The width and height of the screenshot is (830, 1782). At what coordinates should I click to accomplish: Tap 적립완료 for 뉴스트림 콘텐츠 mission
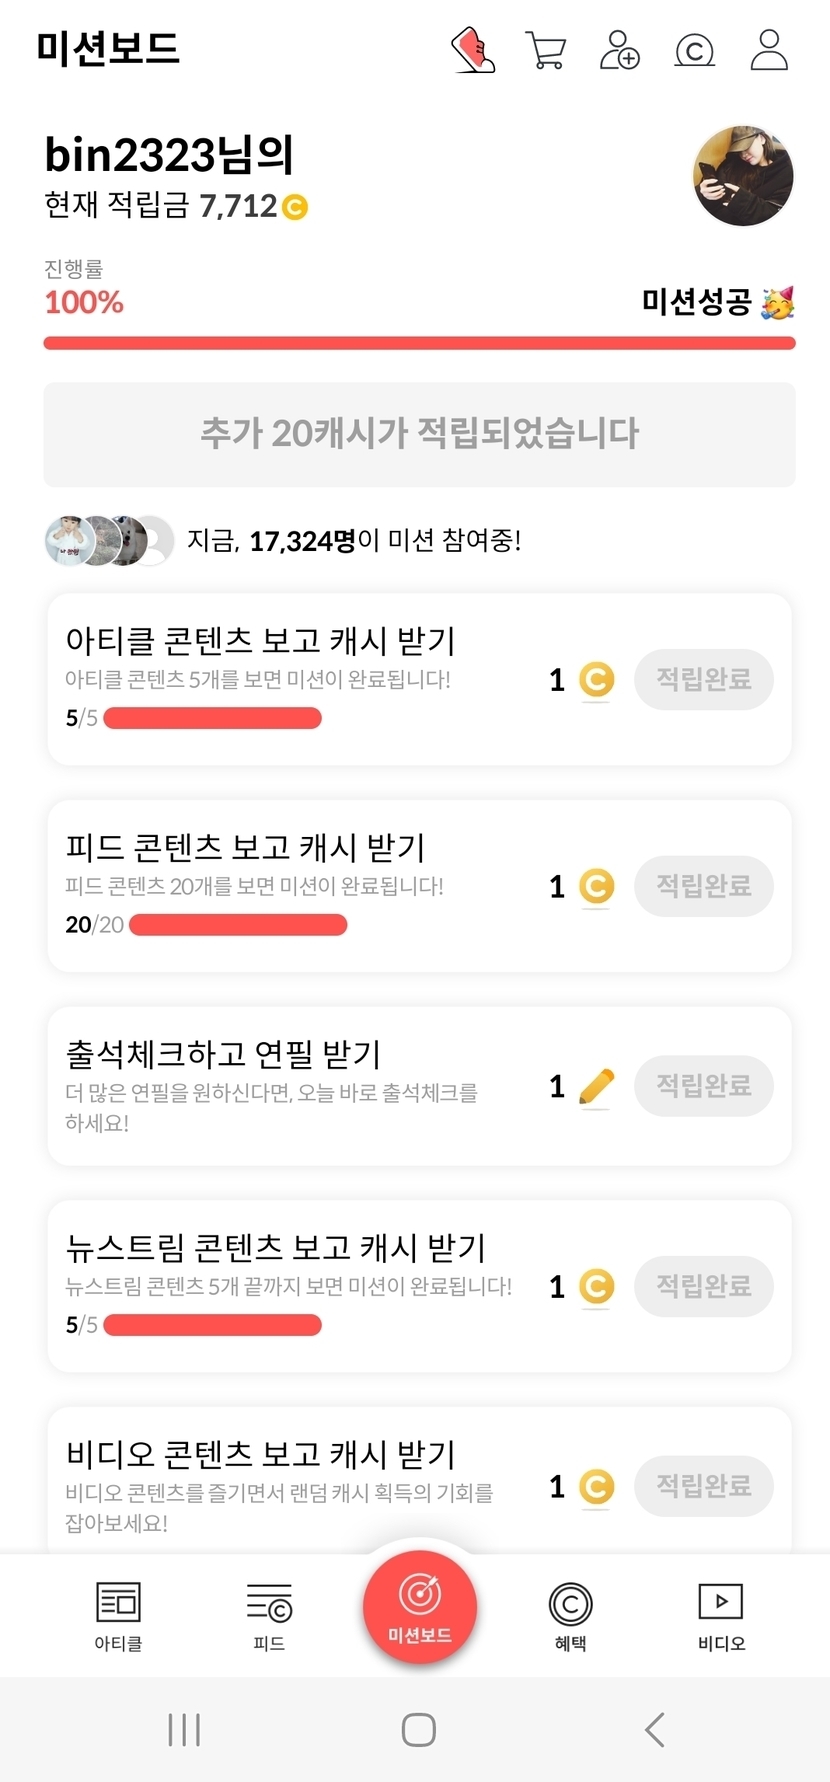pyautogui.click(x=703, y=1286)
